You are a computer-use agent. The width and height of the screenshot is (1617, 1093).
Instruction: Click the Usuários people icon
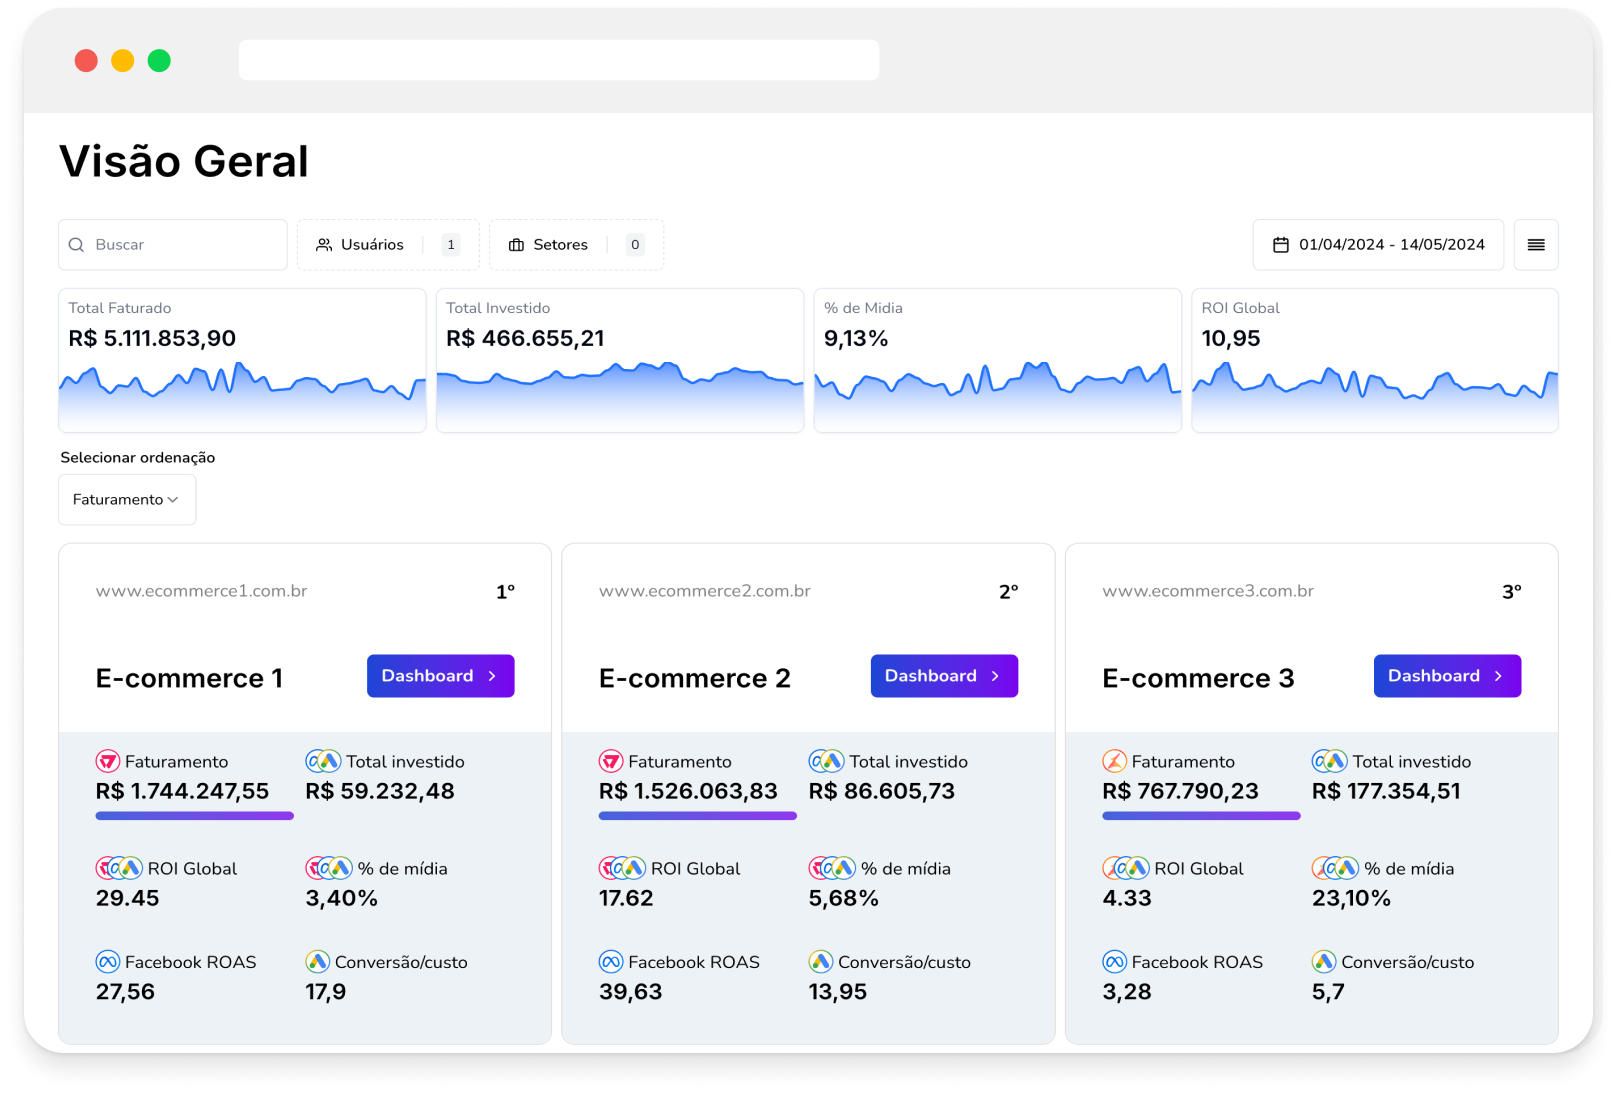(x=324, y=245)
